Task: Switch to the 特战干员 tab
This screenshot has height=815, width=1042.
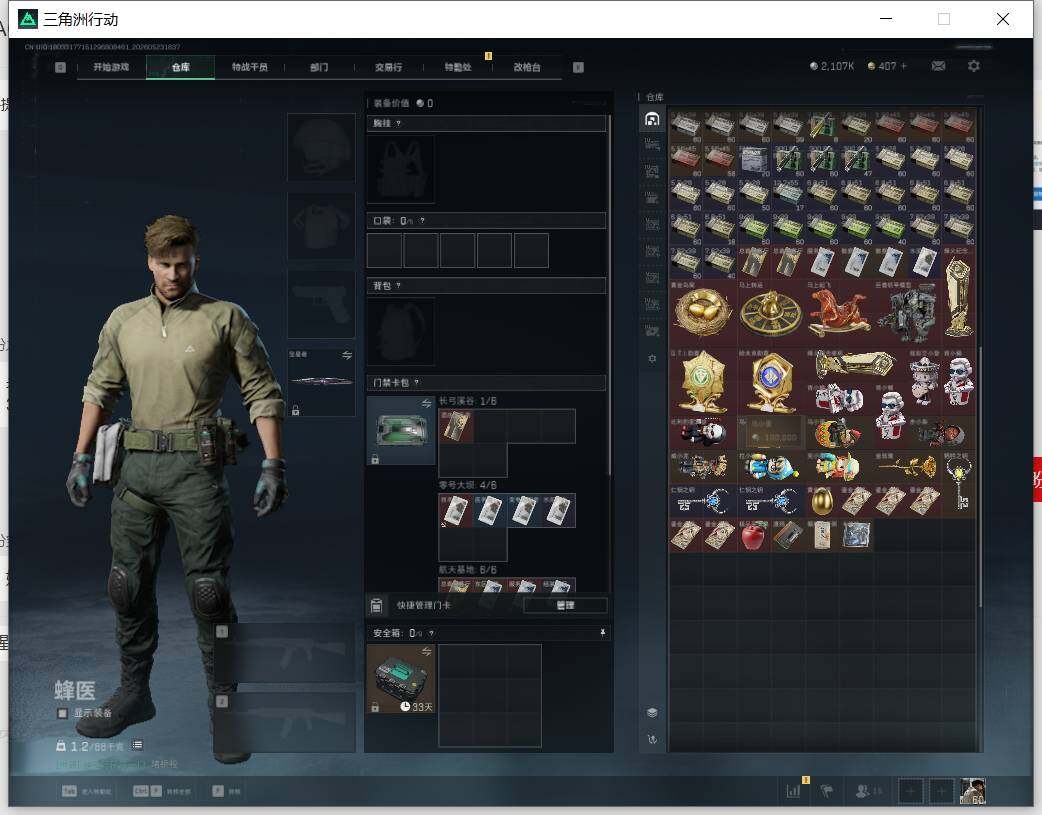Action: click(x=250, y=67)
